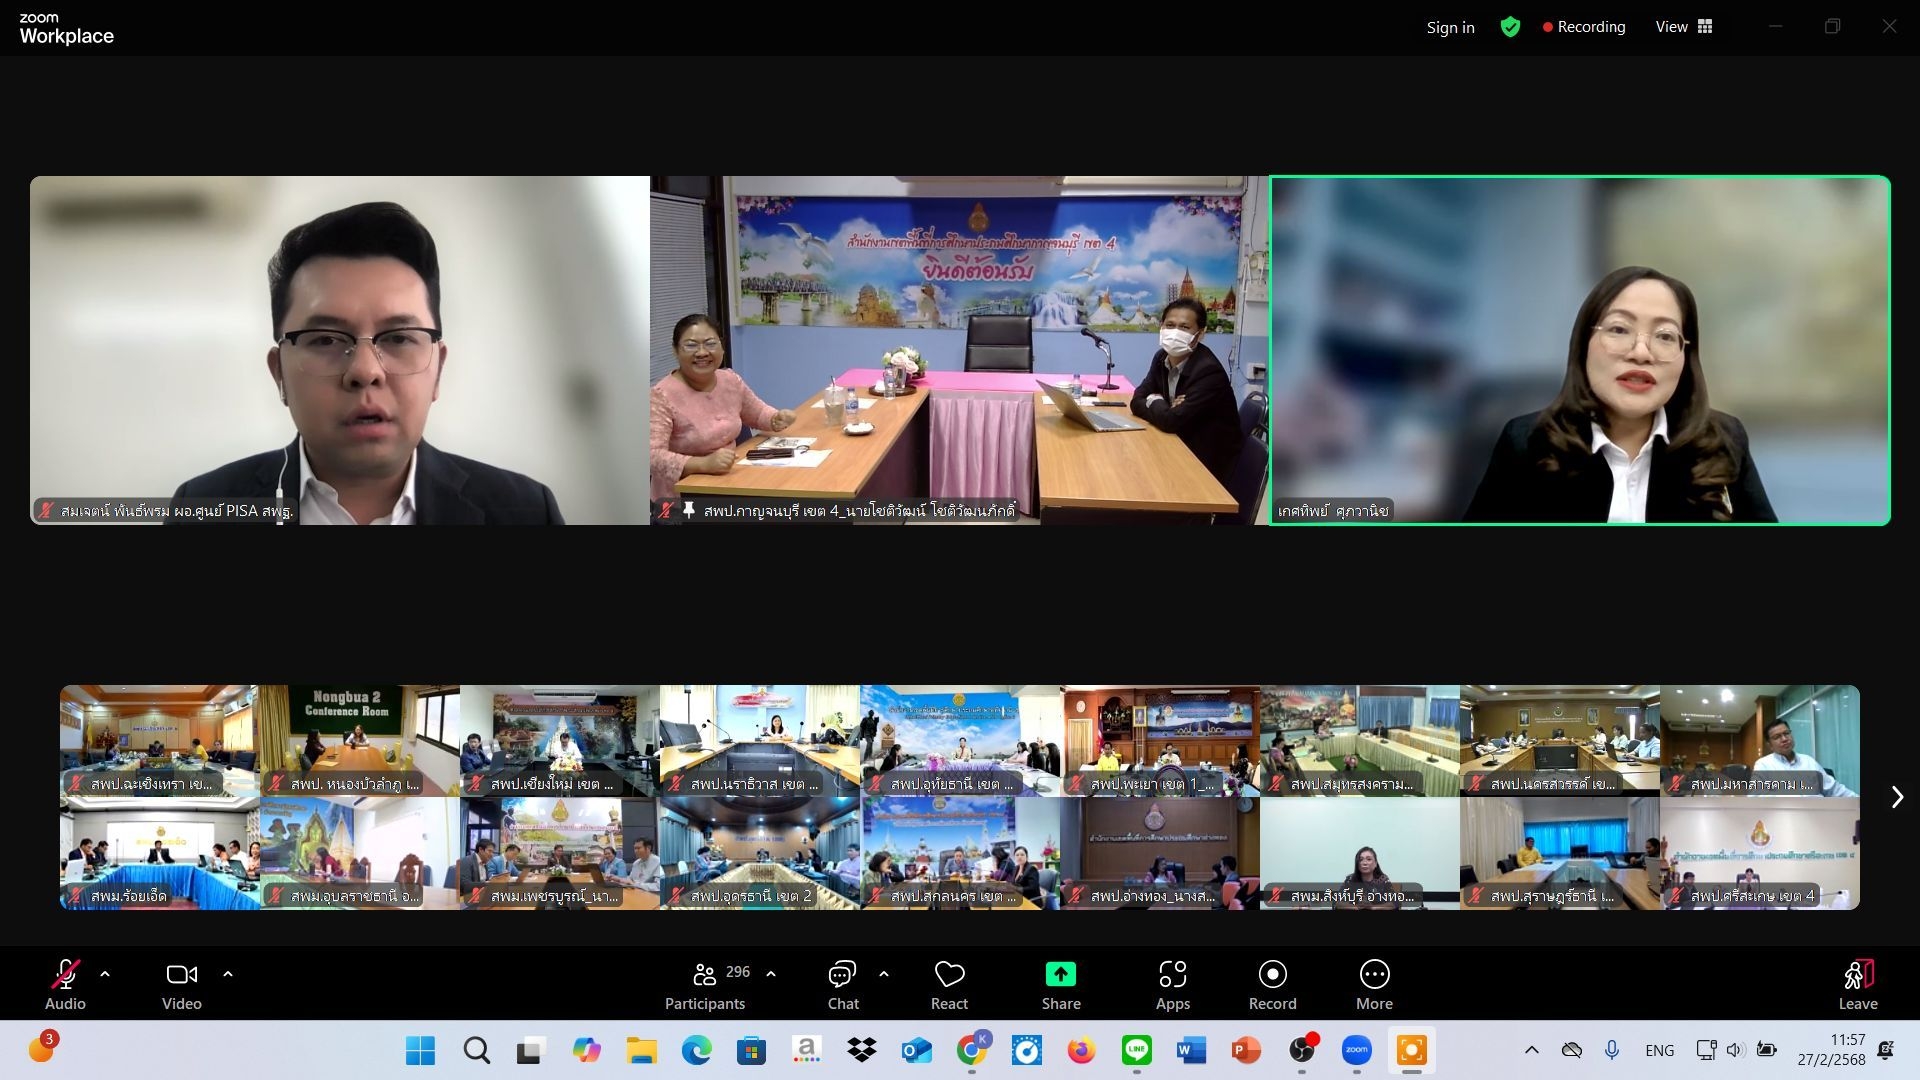1920x1080 pixels.
Task: Click the สพป.อุทัยธานี participant thumbnail
Action: pos(960,741)
